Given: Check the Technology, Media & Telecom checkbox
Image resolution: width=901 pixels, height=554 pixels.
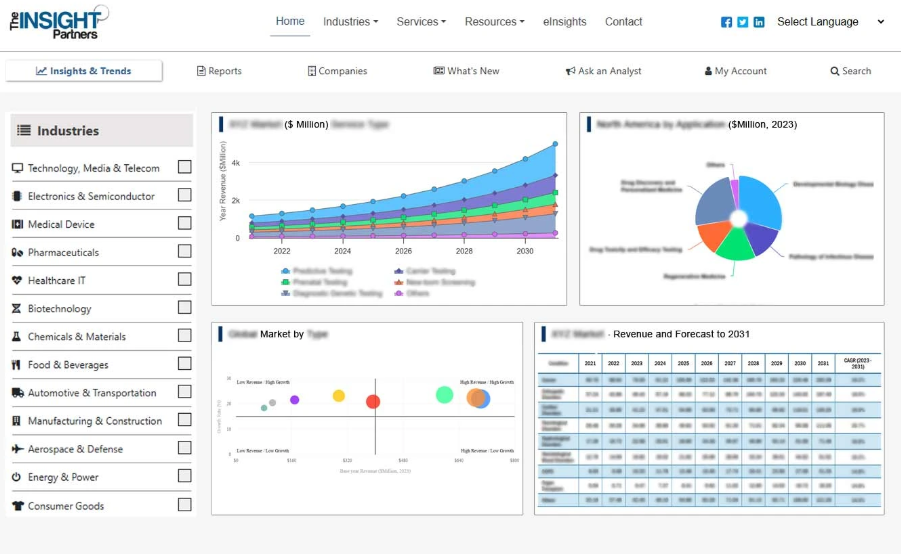Looking at the screenshot, I should (185, 167).
